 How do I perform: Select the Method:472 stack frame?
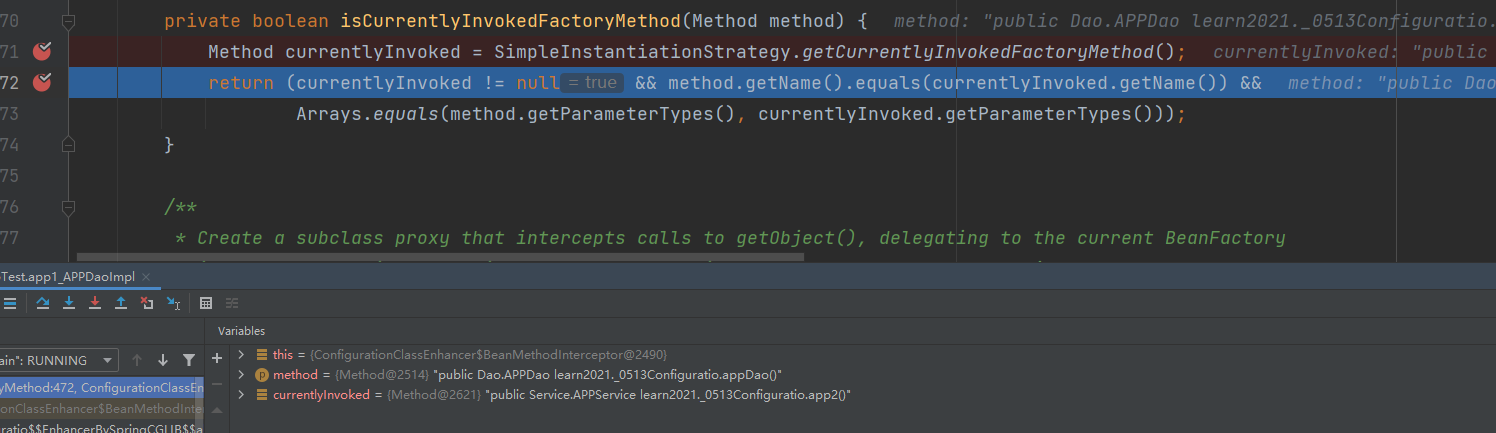tap(100, 388)
